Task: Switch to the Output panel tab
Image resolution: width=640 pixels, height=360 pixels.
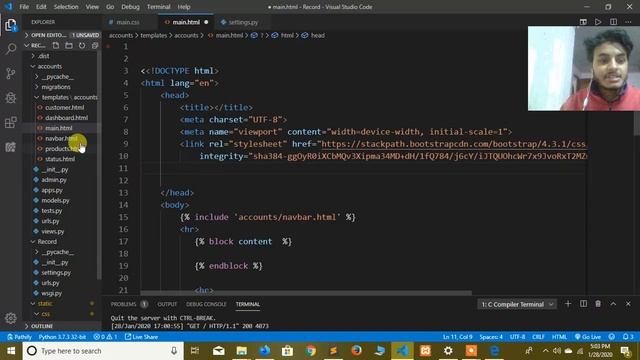Action: pos(167,304)
